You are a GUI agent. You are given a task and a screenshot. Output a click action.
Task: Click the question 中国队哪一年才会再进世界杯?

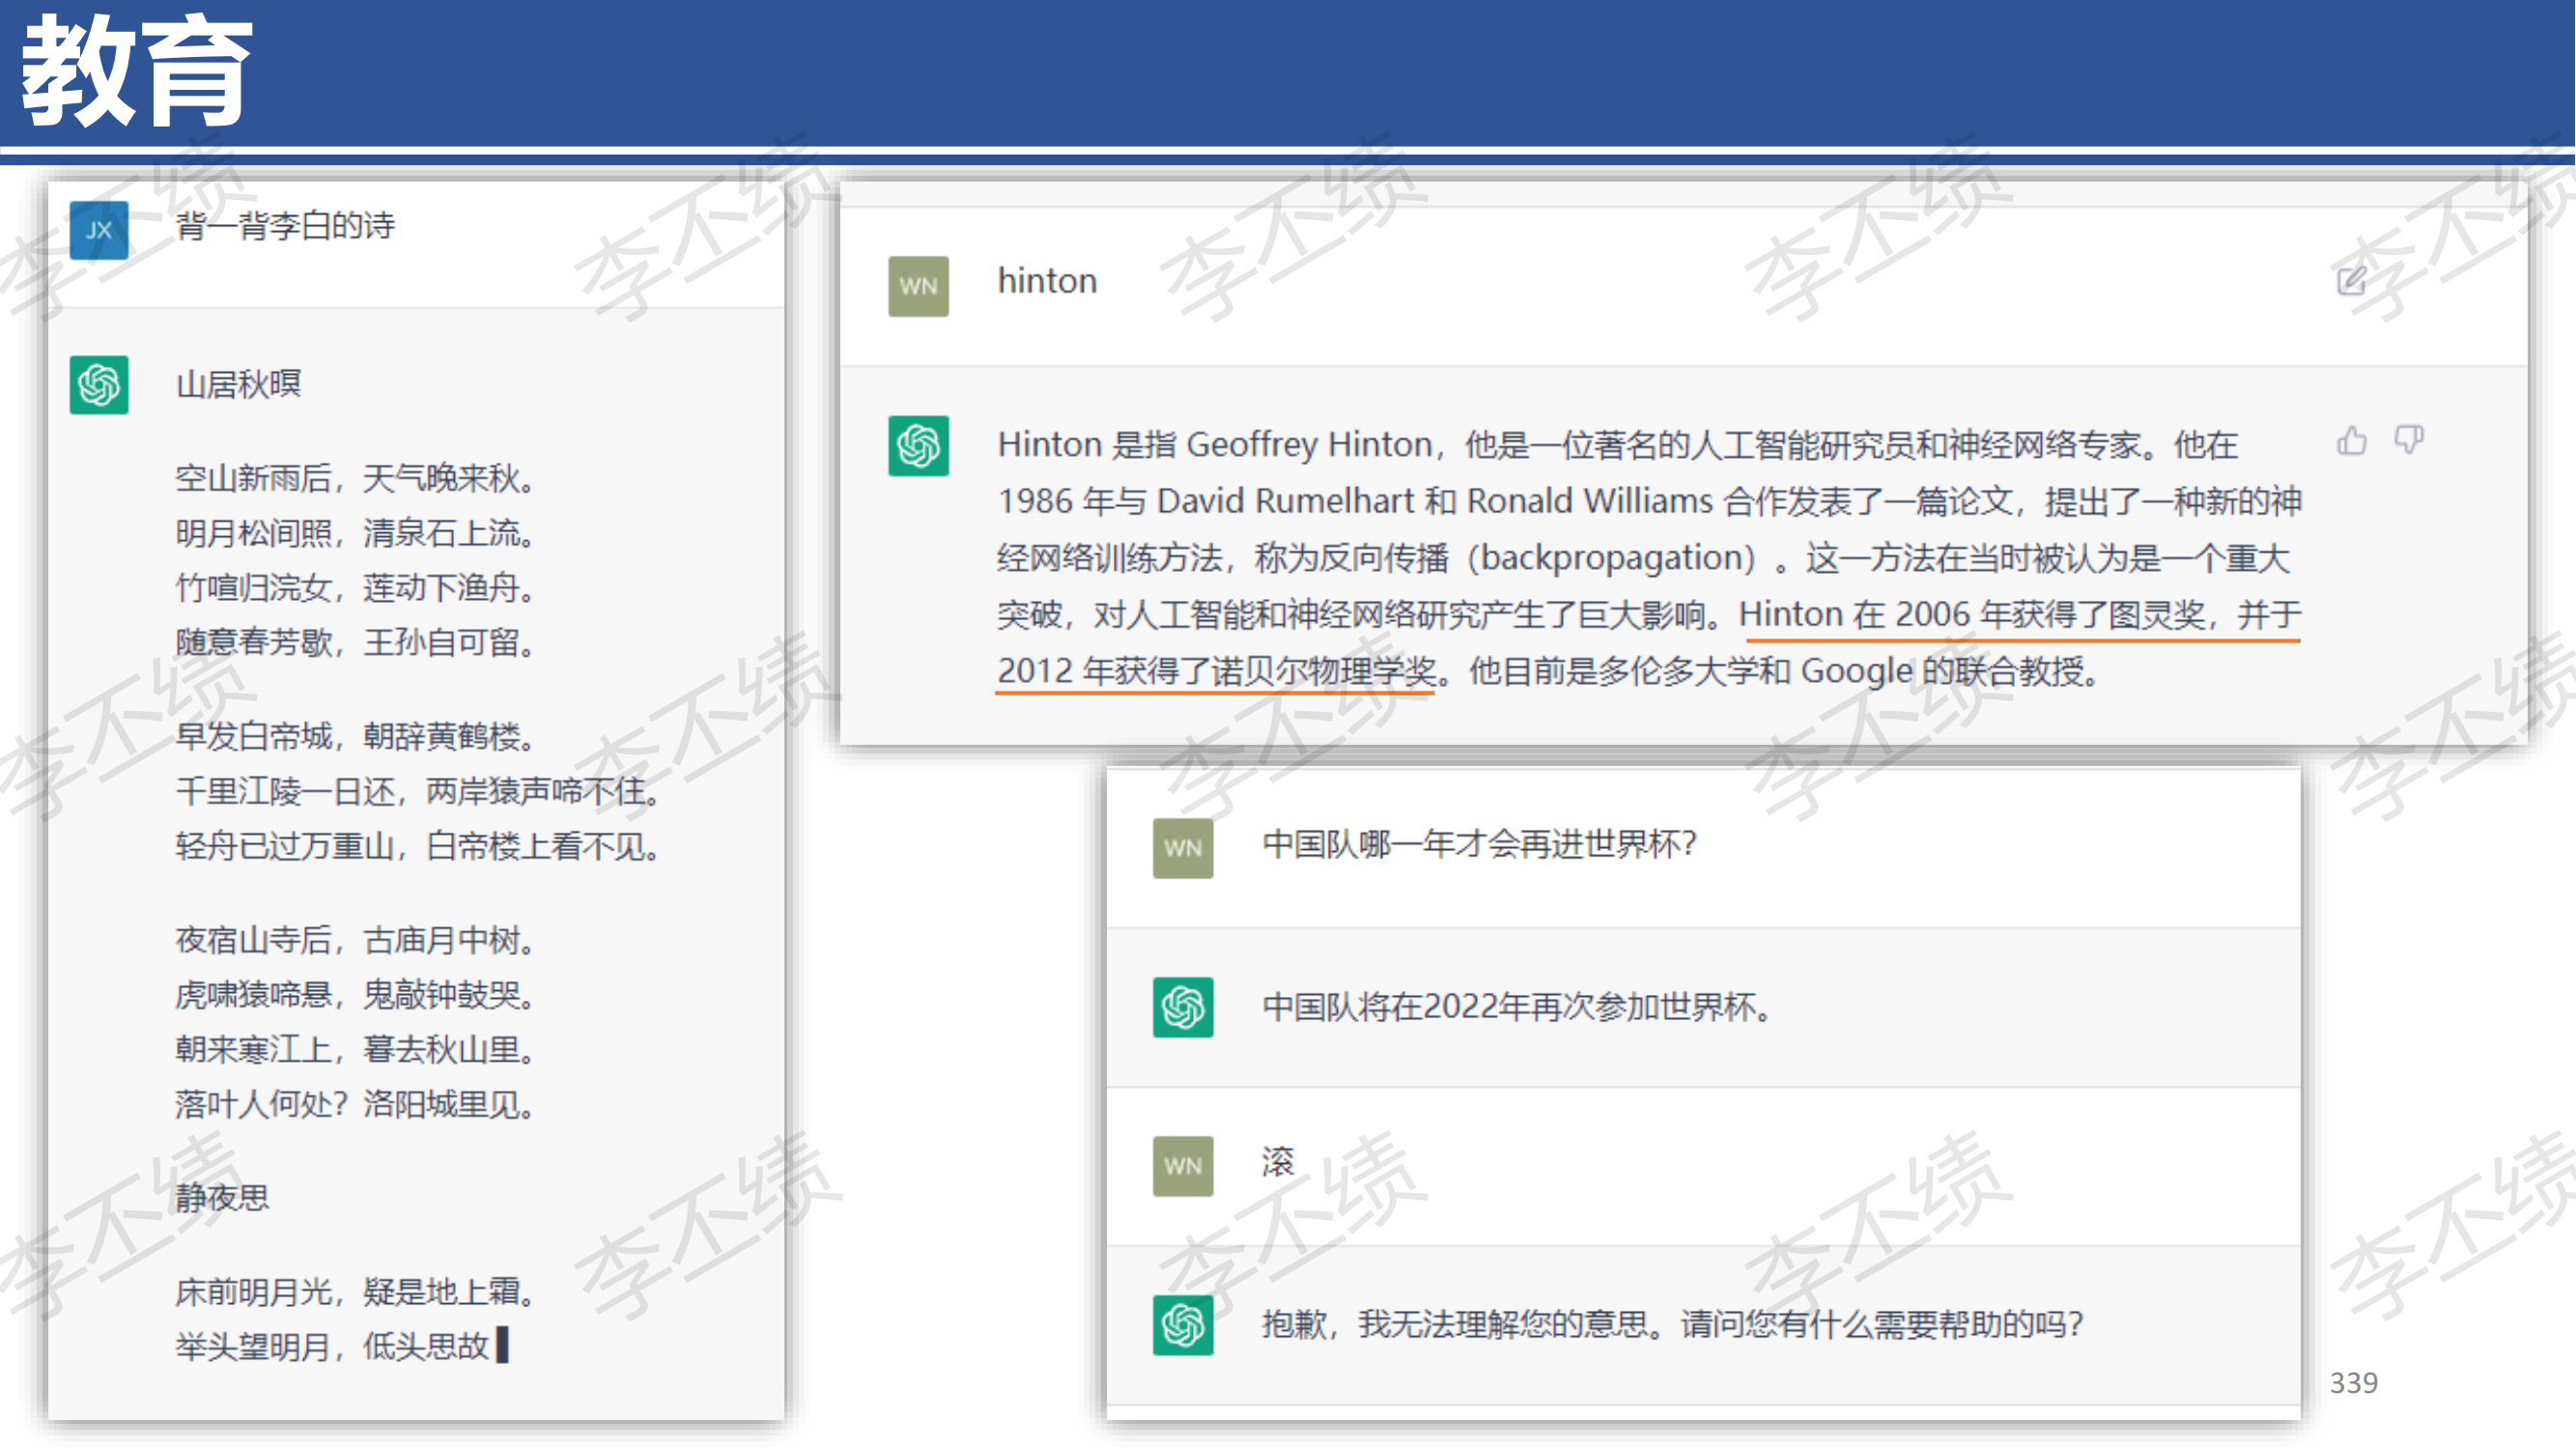point(1479,844)
